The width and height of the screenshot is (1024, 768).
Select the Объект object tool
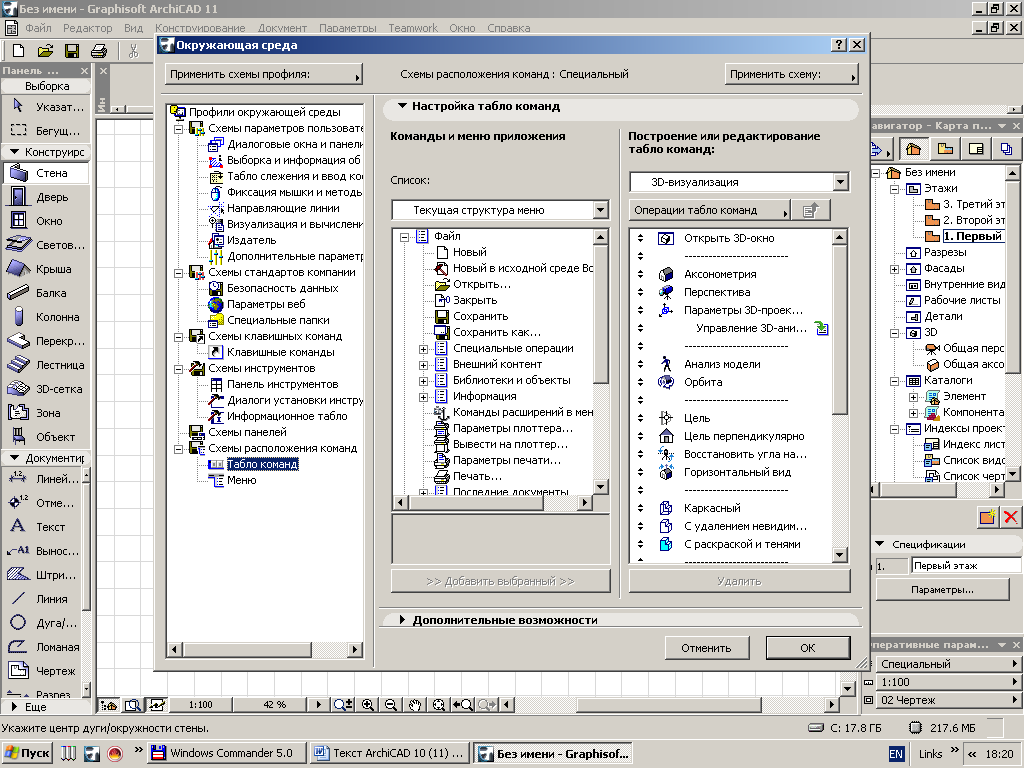pos(45,437)
